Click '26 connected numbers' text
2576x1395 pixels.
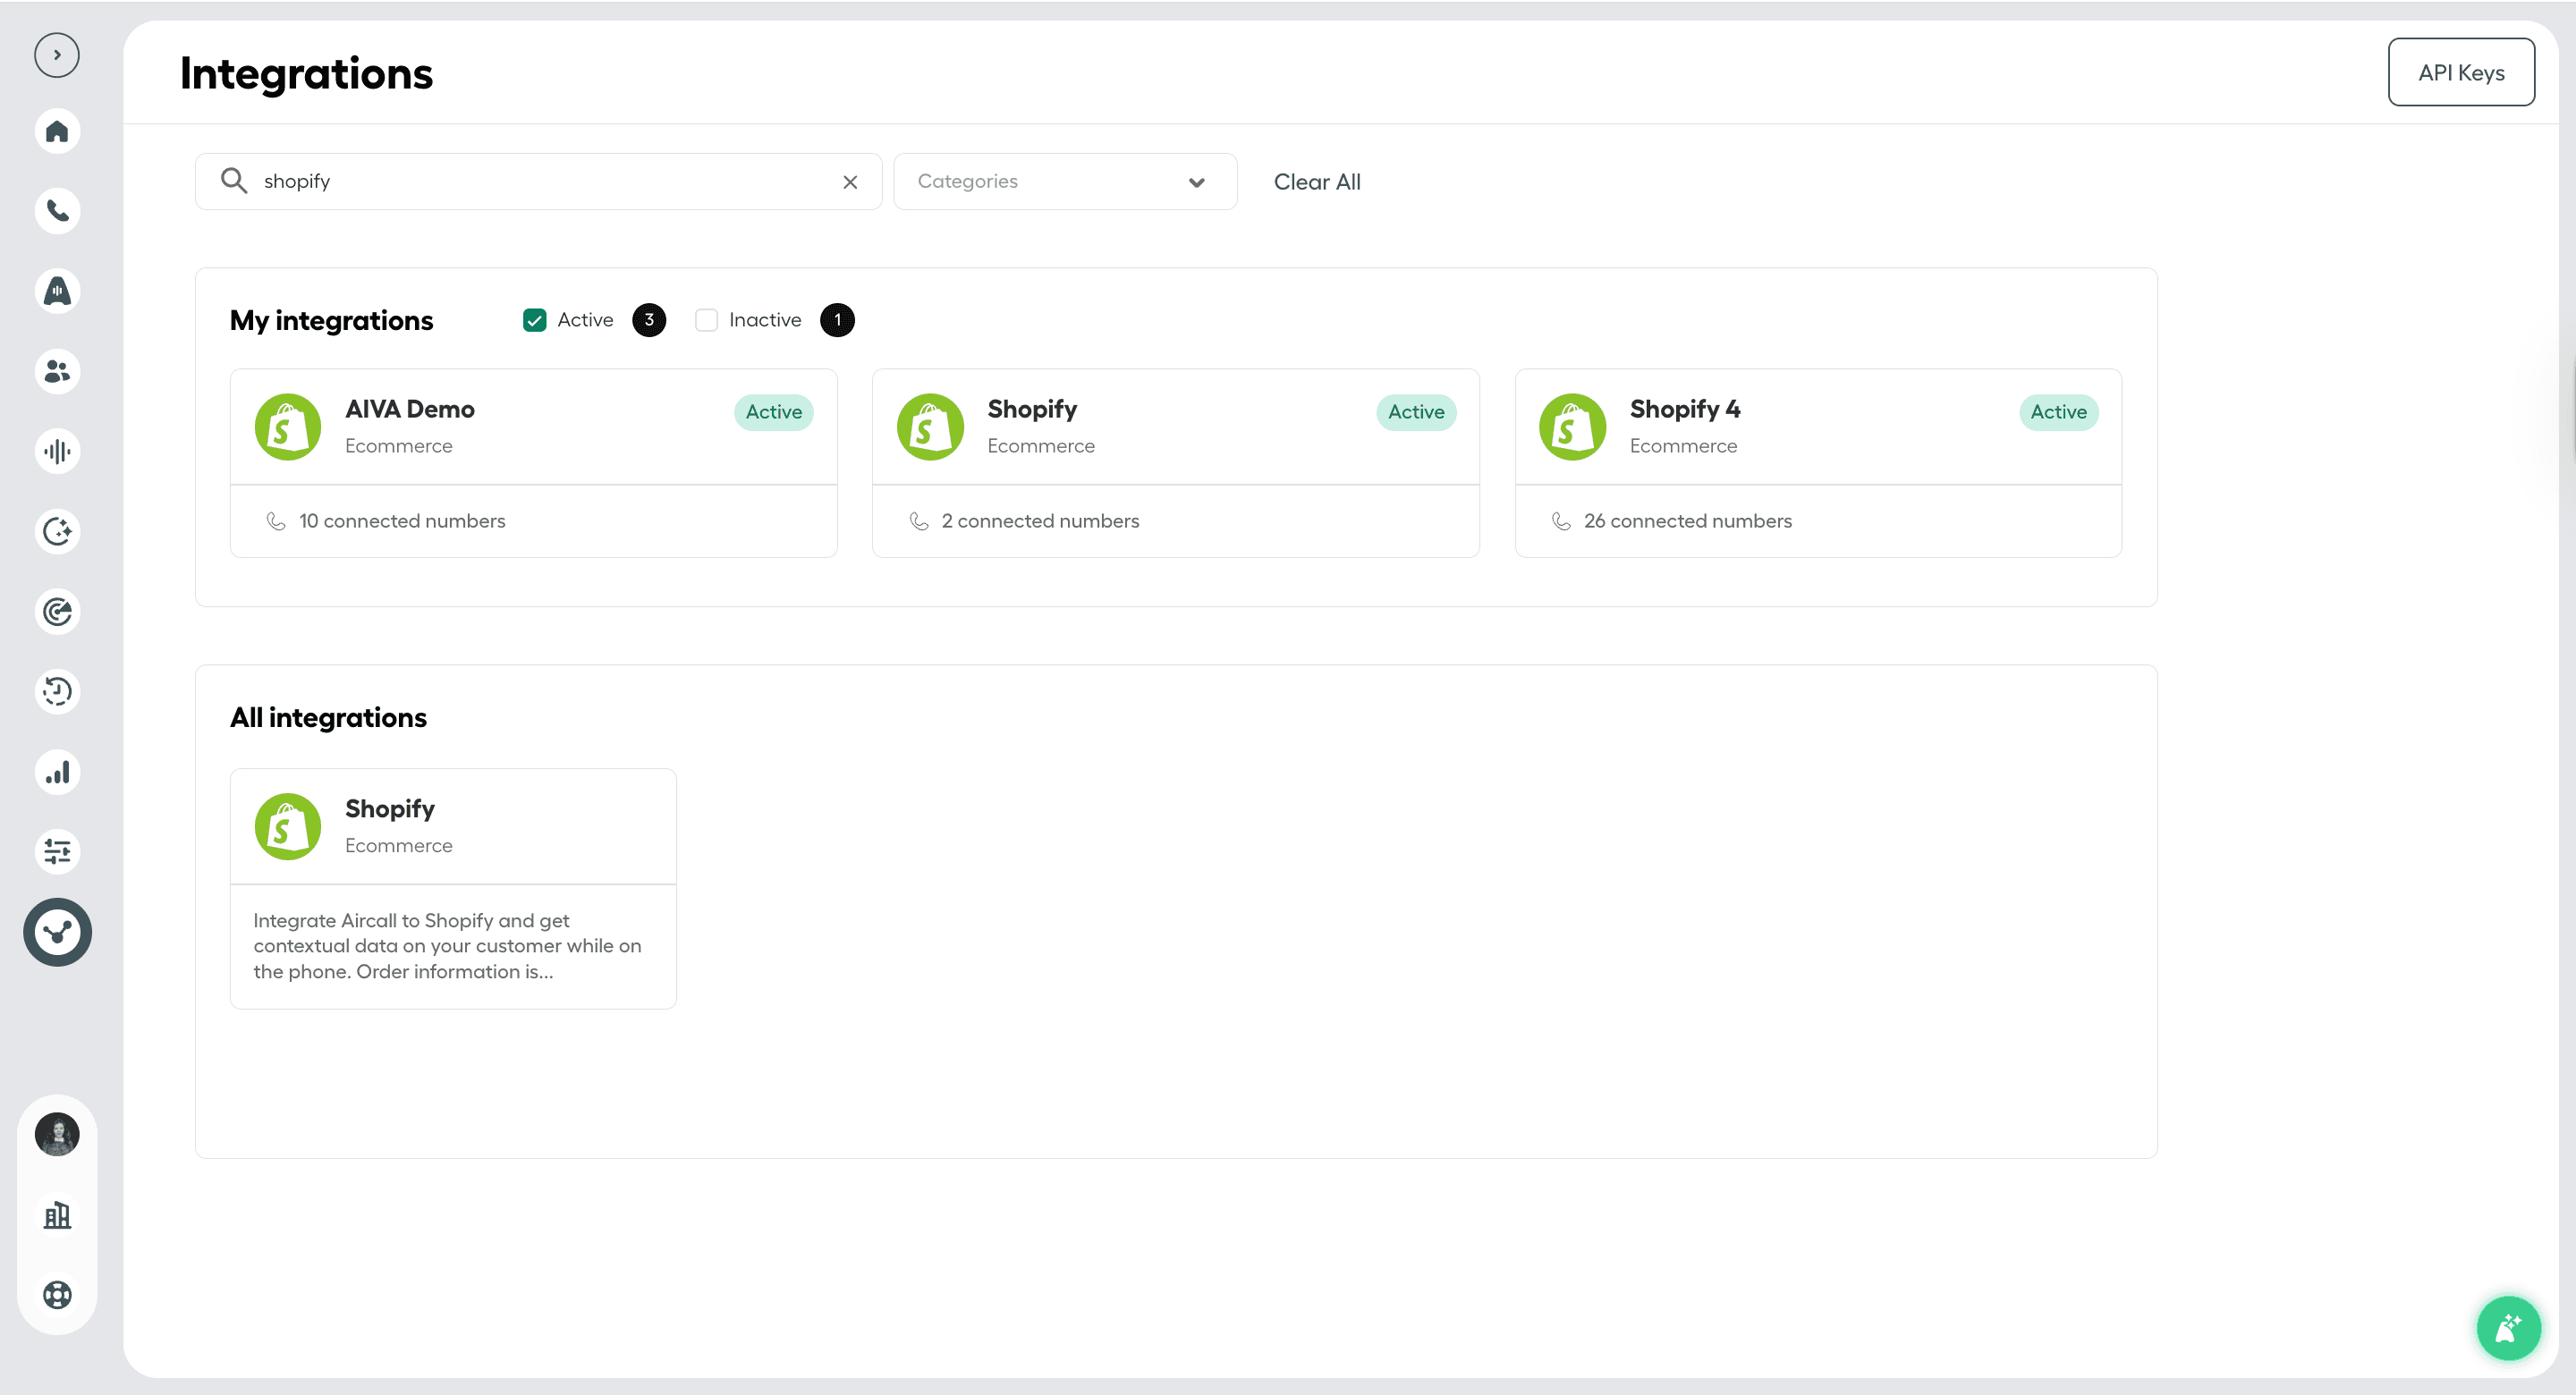(x=1688, y=521)
